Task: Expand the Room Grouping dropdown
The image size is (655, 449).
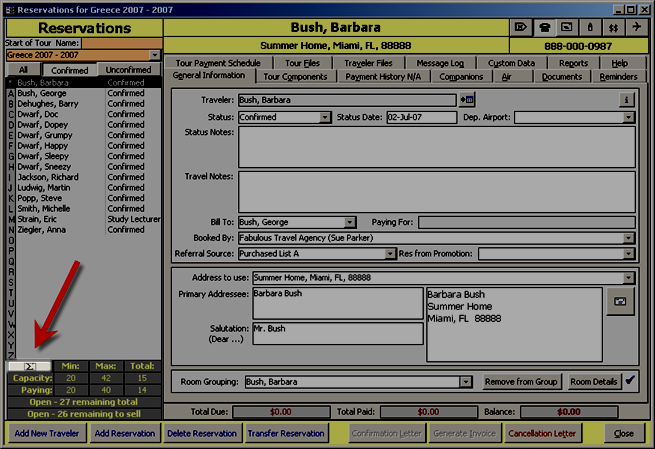Action: [466, 382]
